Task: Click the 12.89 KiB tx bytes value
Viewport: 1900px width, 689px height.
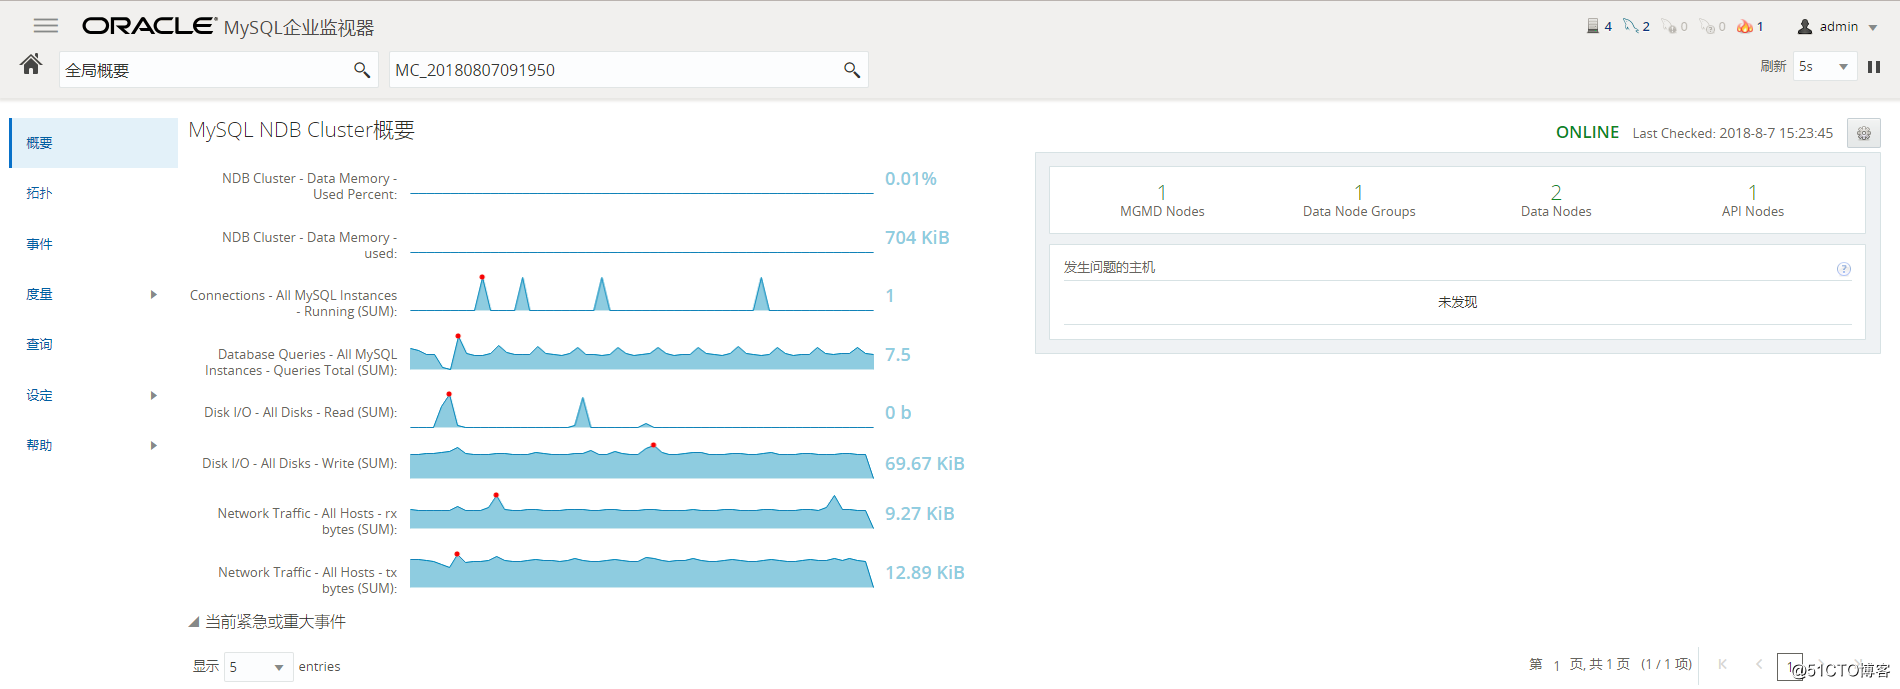Action: click(925, 573)
